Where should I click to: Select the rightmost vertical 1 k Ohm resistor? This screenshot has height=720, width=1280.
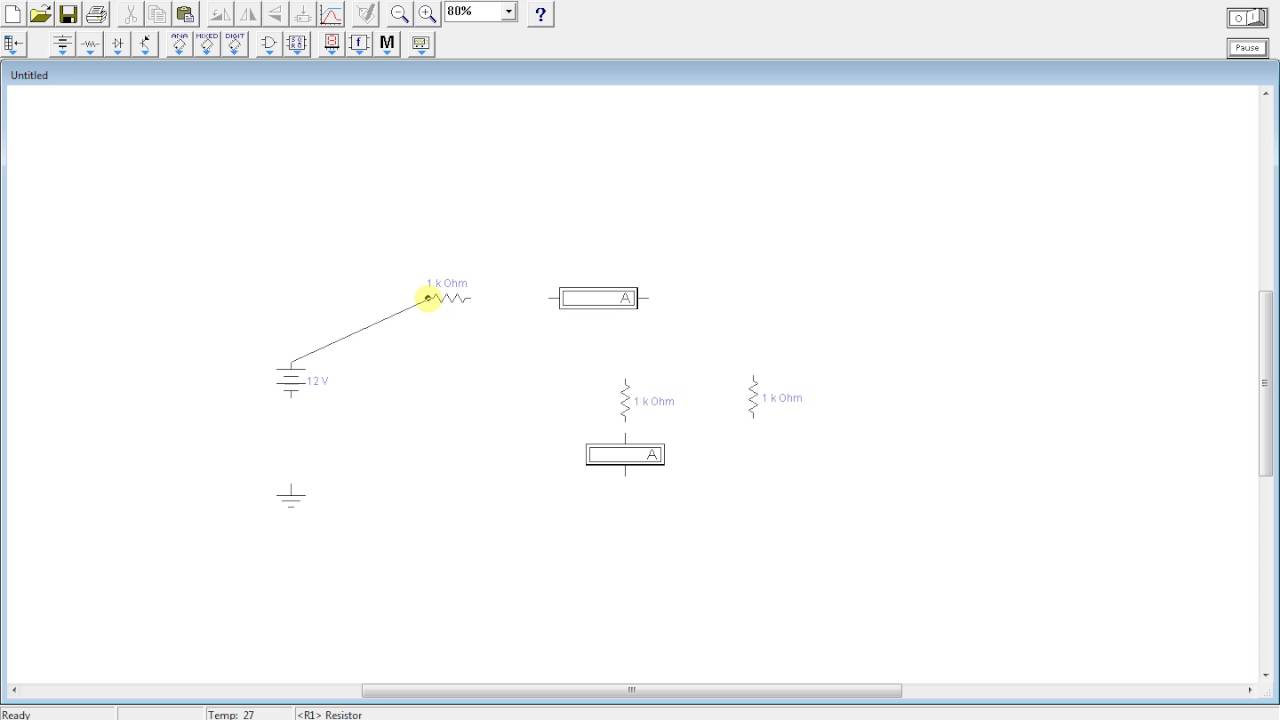pyautogui.click(x=753, y=397)
